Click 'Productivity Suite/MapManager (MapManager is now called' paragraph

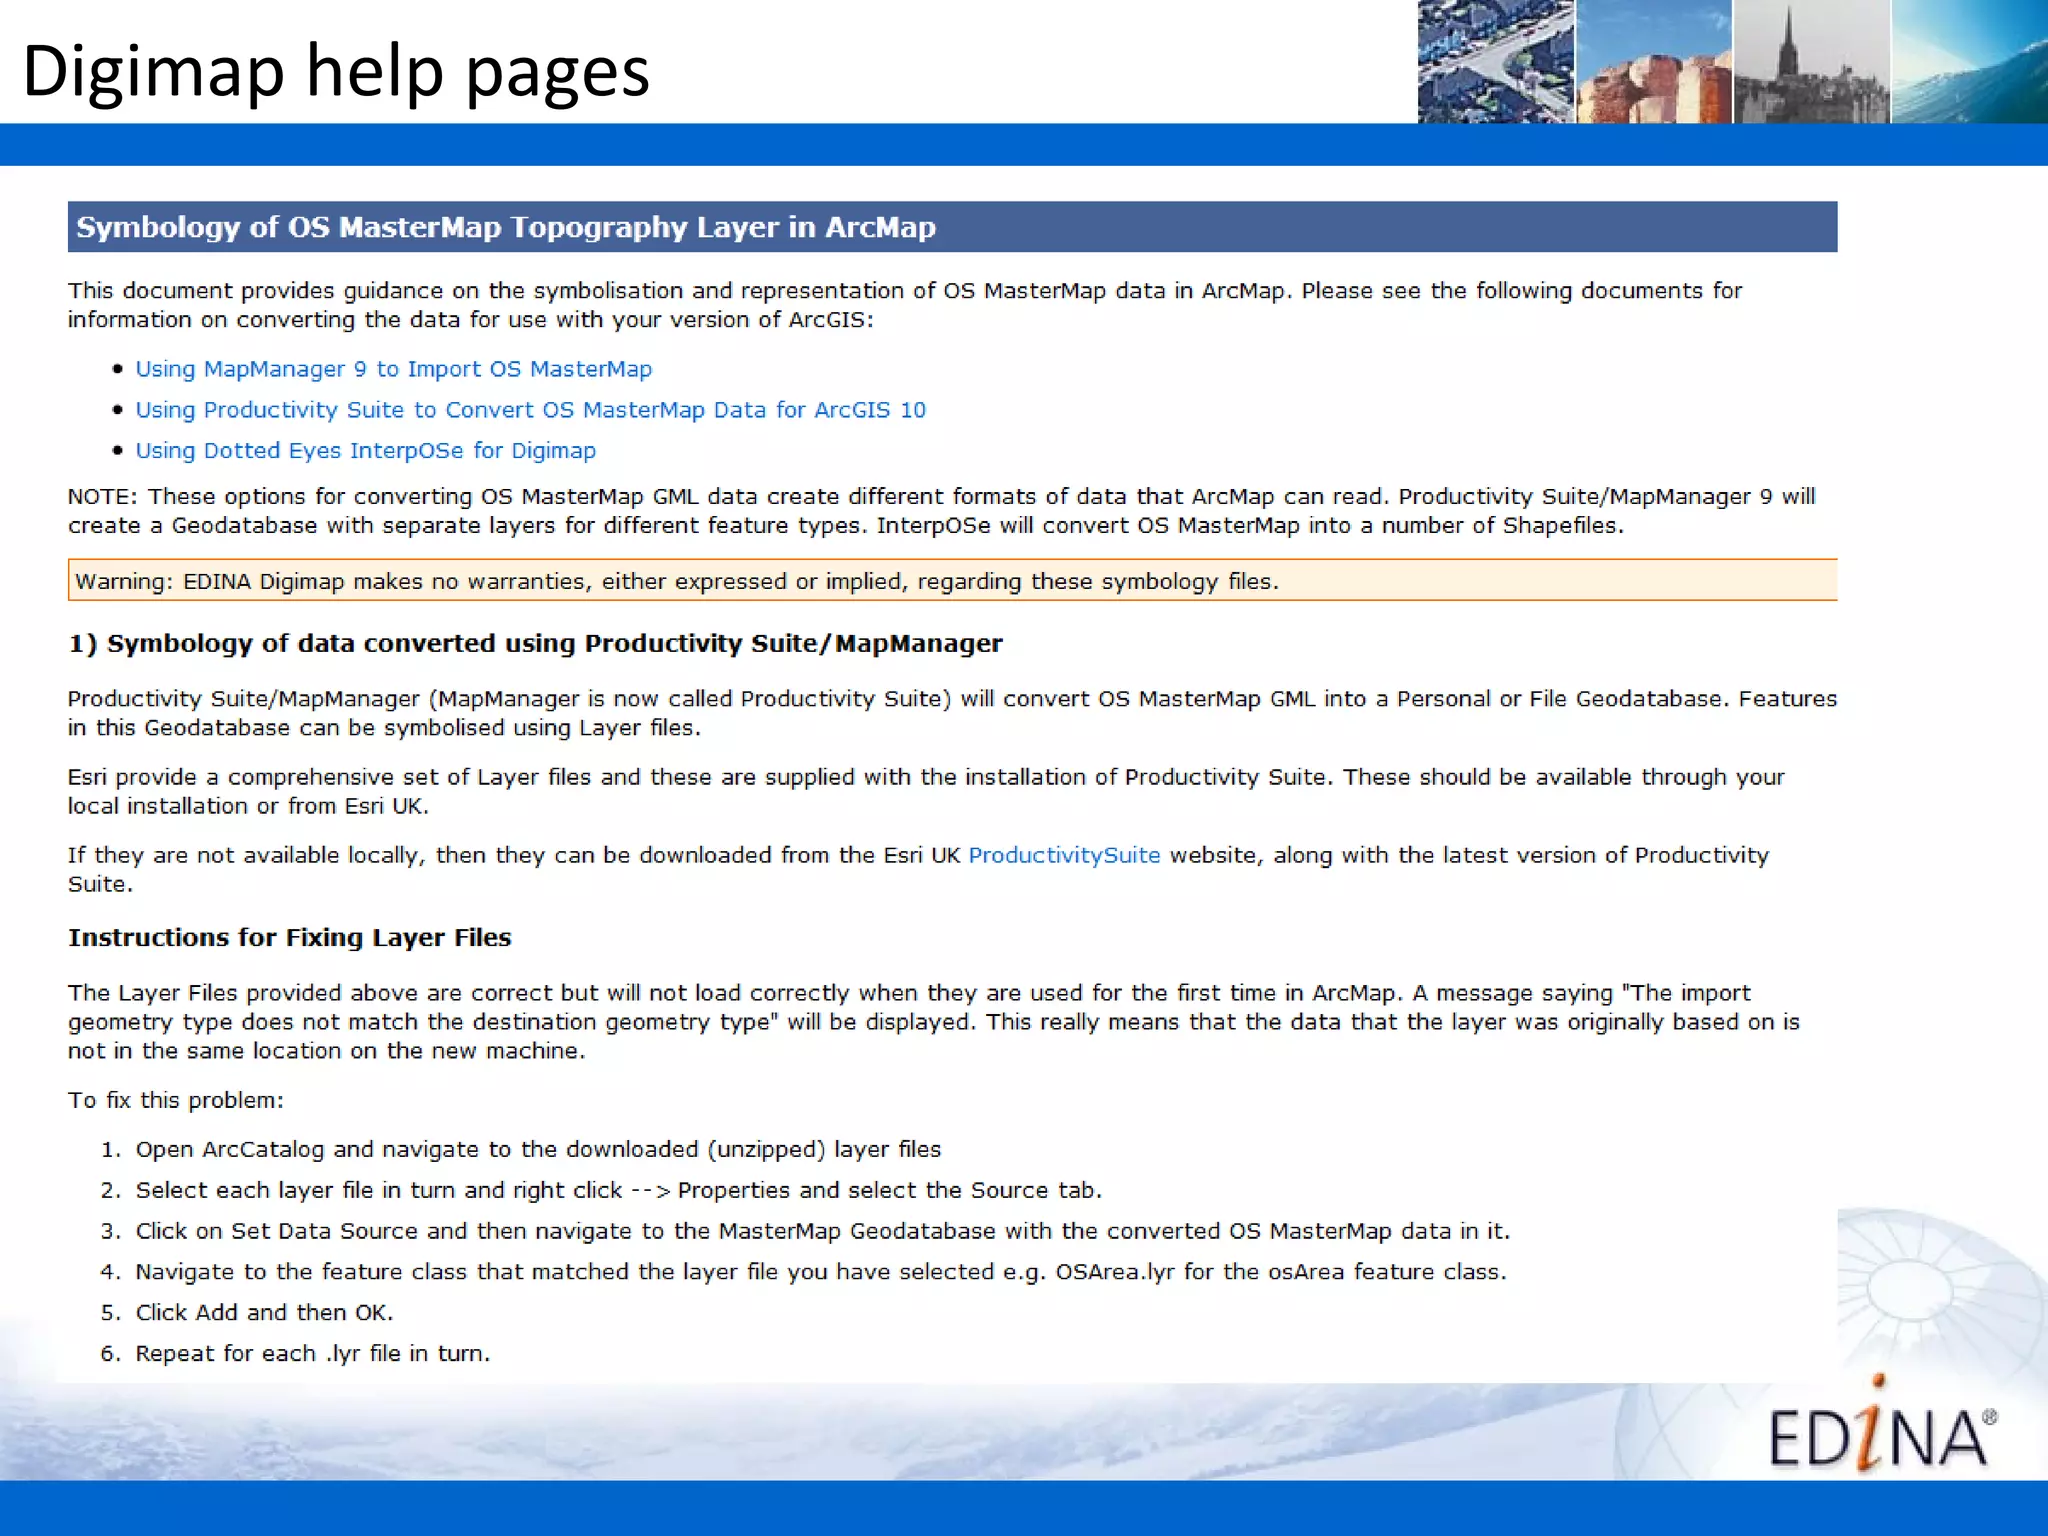point(952,713)
